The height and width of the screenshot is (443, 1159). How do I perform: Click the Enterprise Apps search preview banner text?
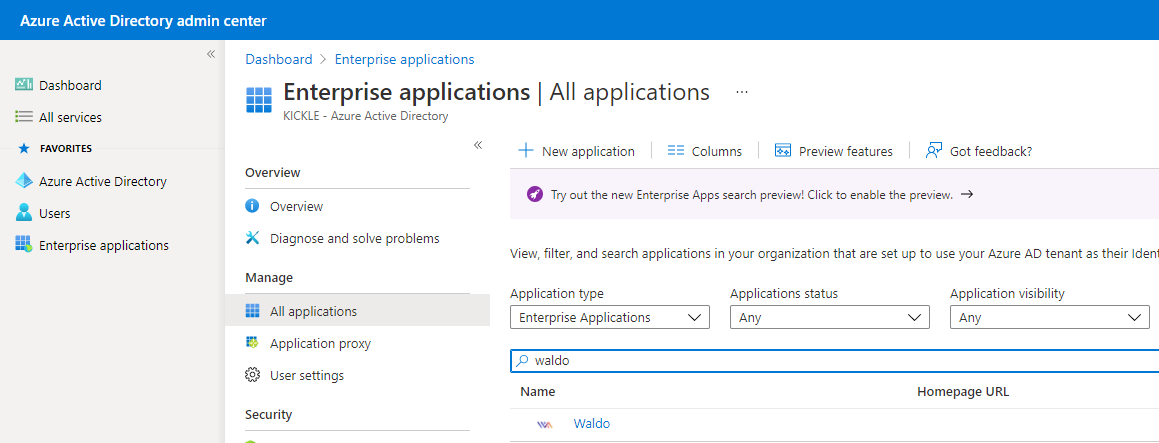(752, 195)
